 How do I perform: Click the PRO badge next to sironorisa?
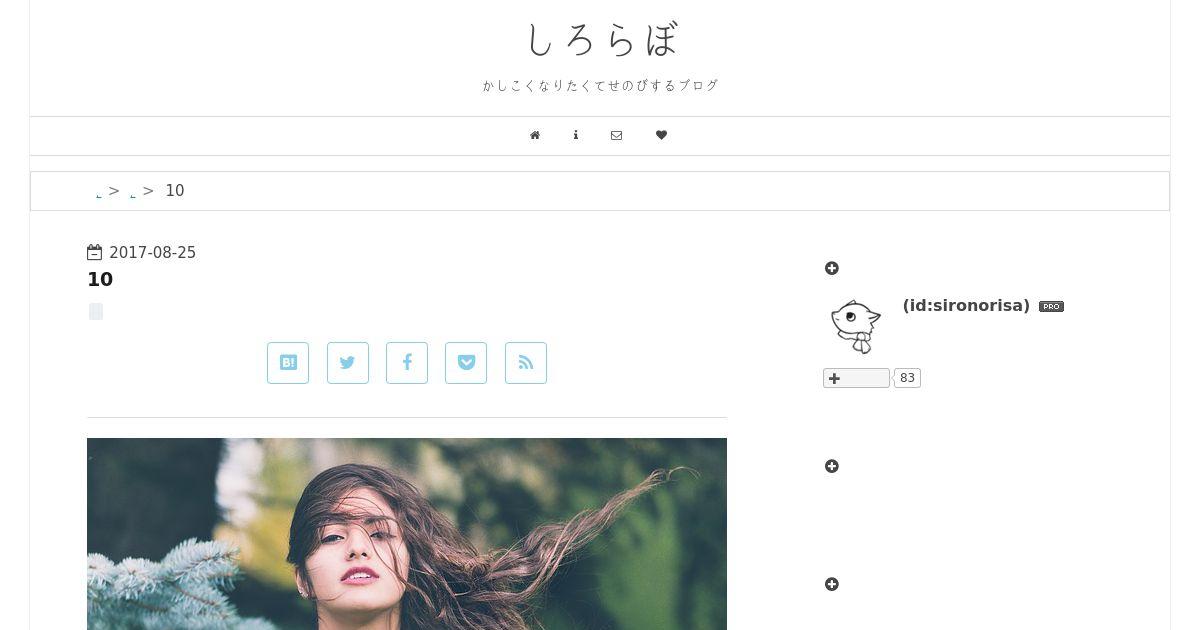[1051, 306]
